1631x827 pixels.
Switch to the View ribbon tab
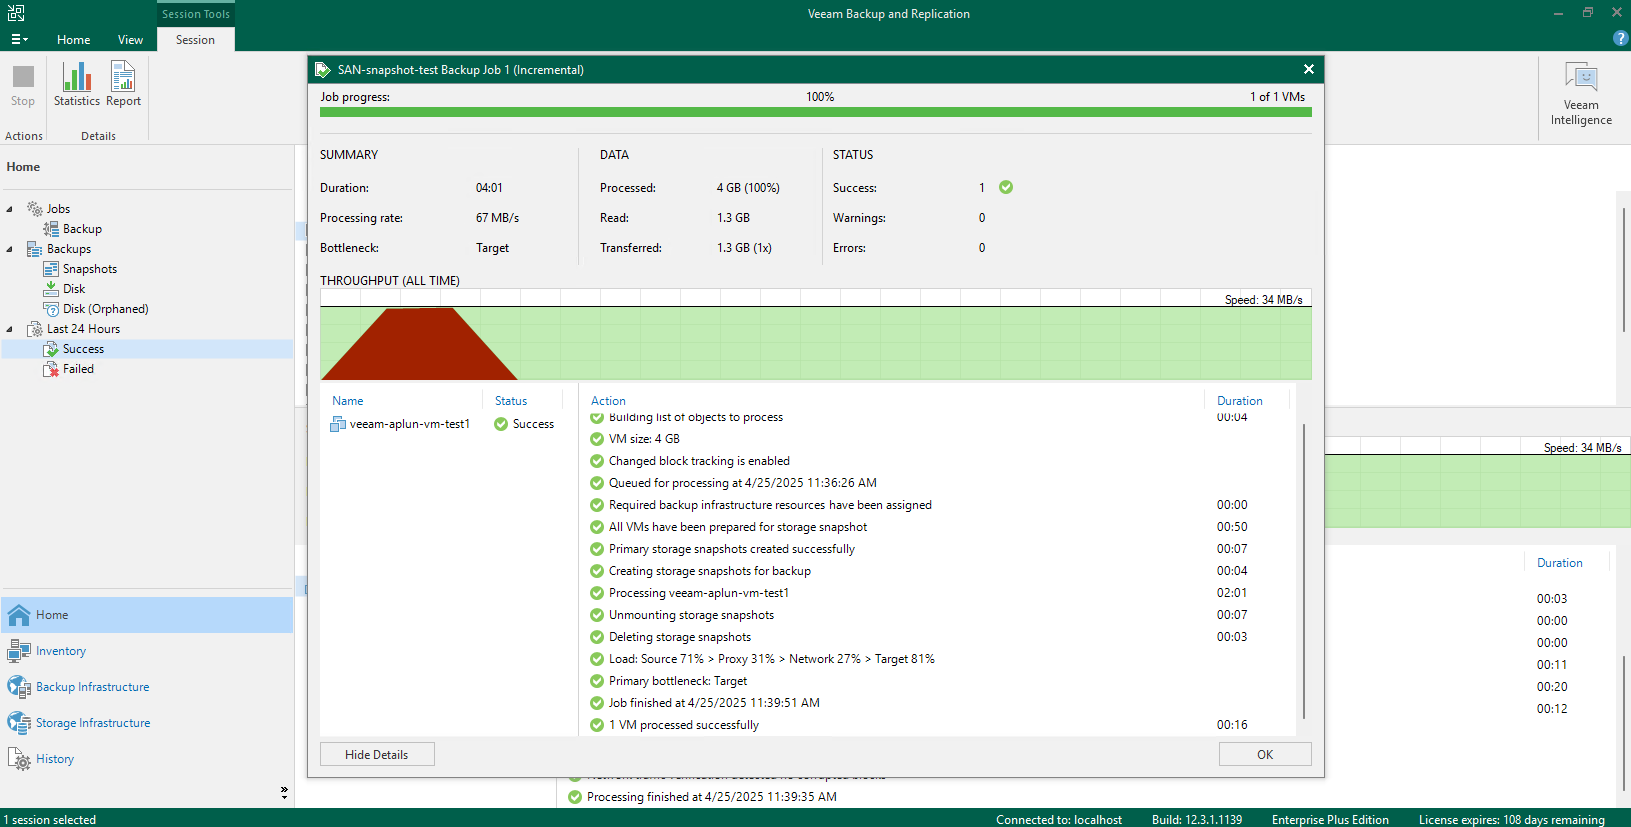pos(130,40)
